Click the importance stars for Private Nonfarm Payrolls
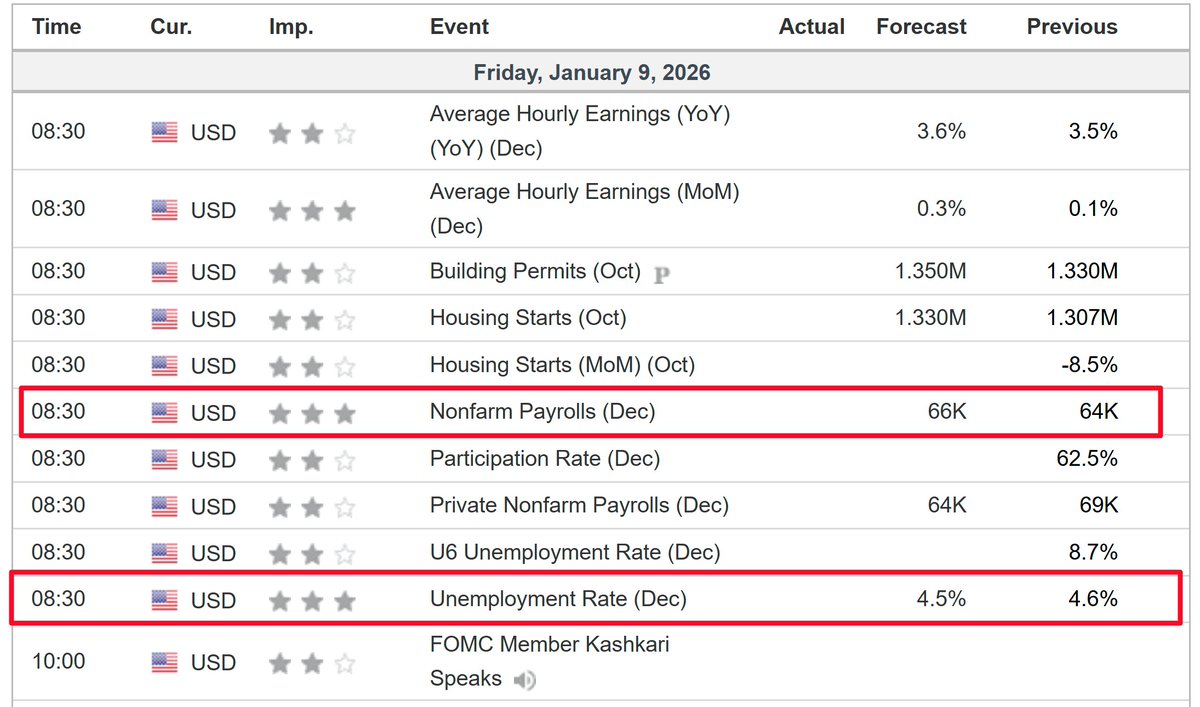Image resolution: width=1200 pixels, height=707 pixels. (x=312, y=507)
